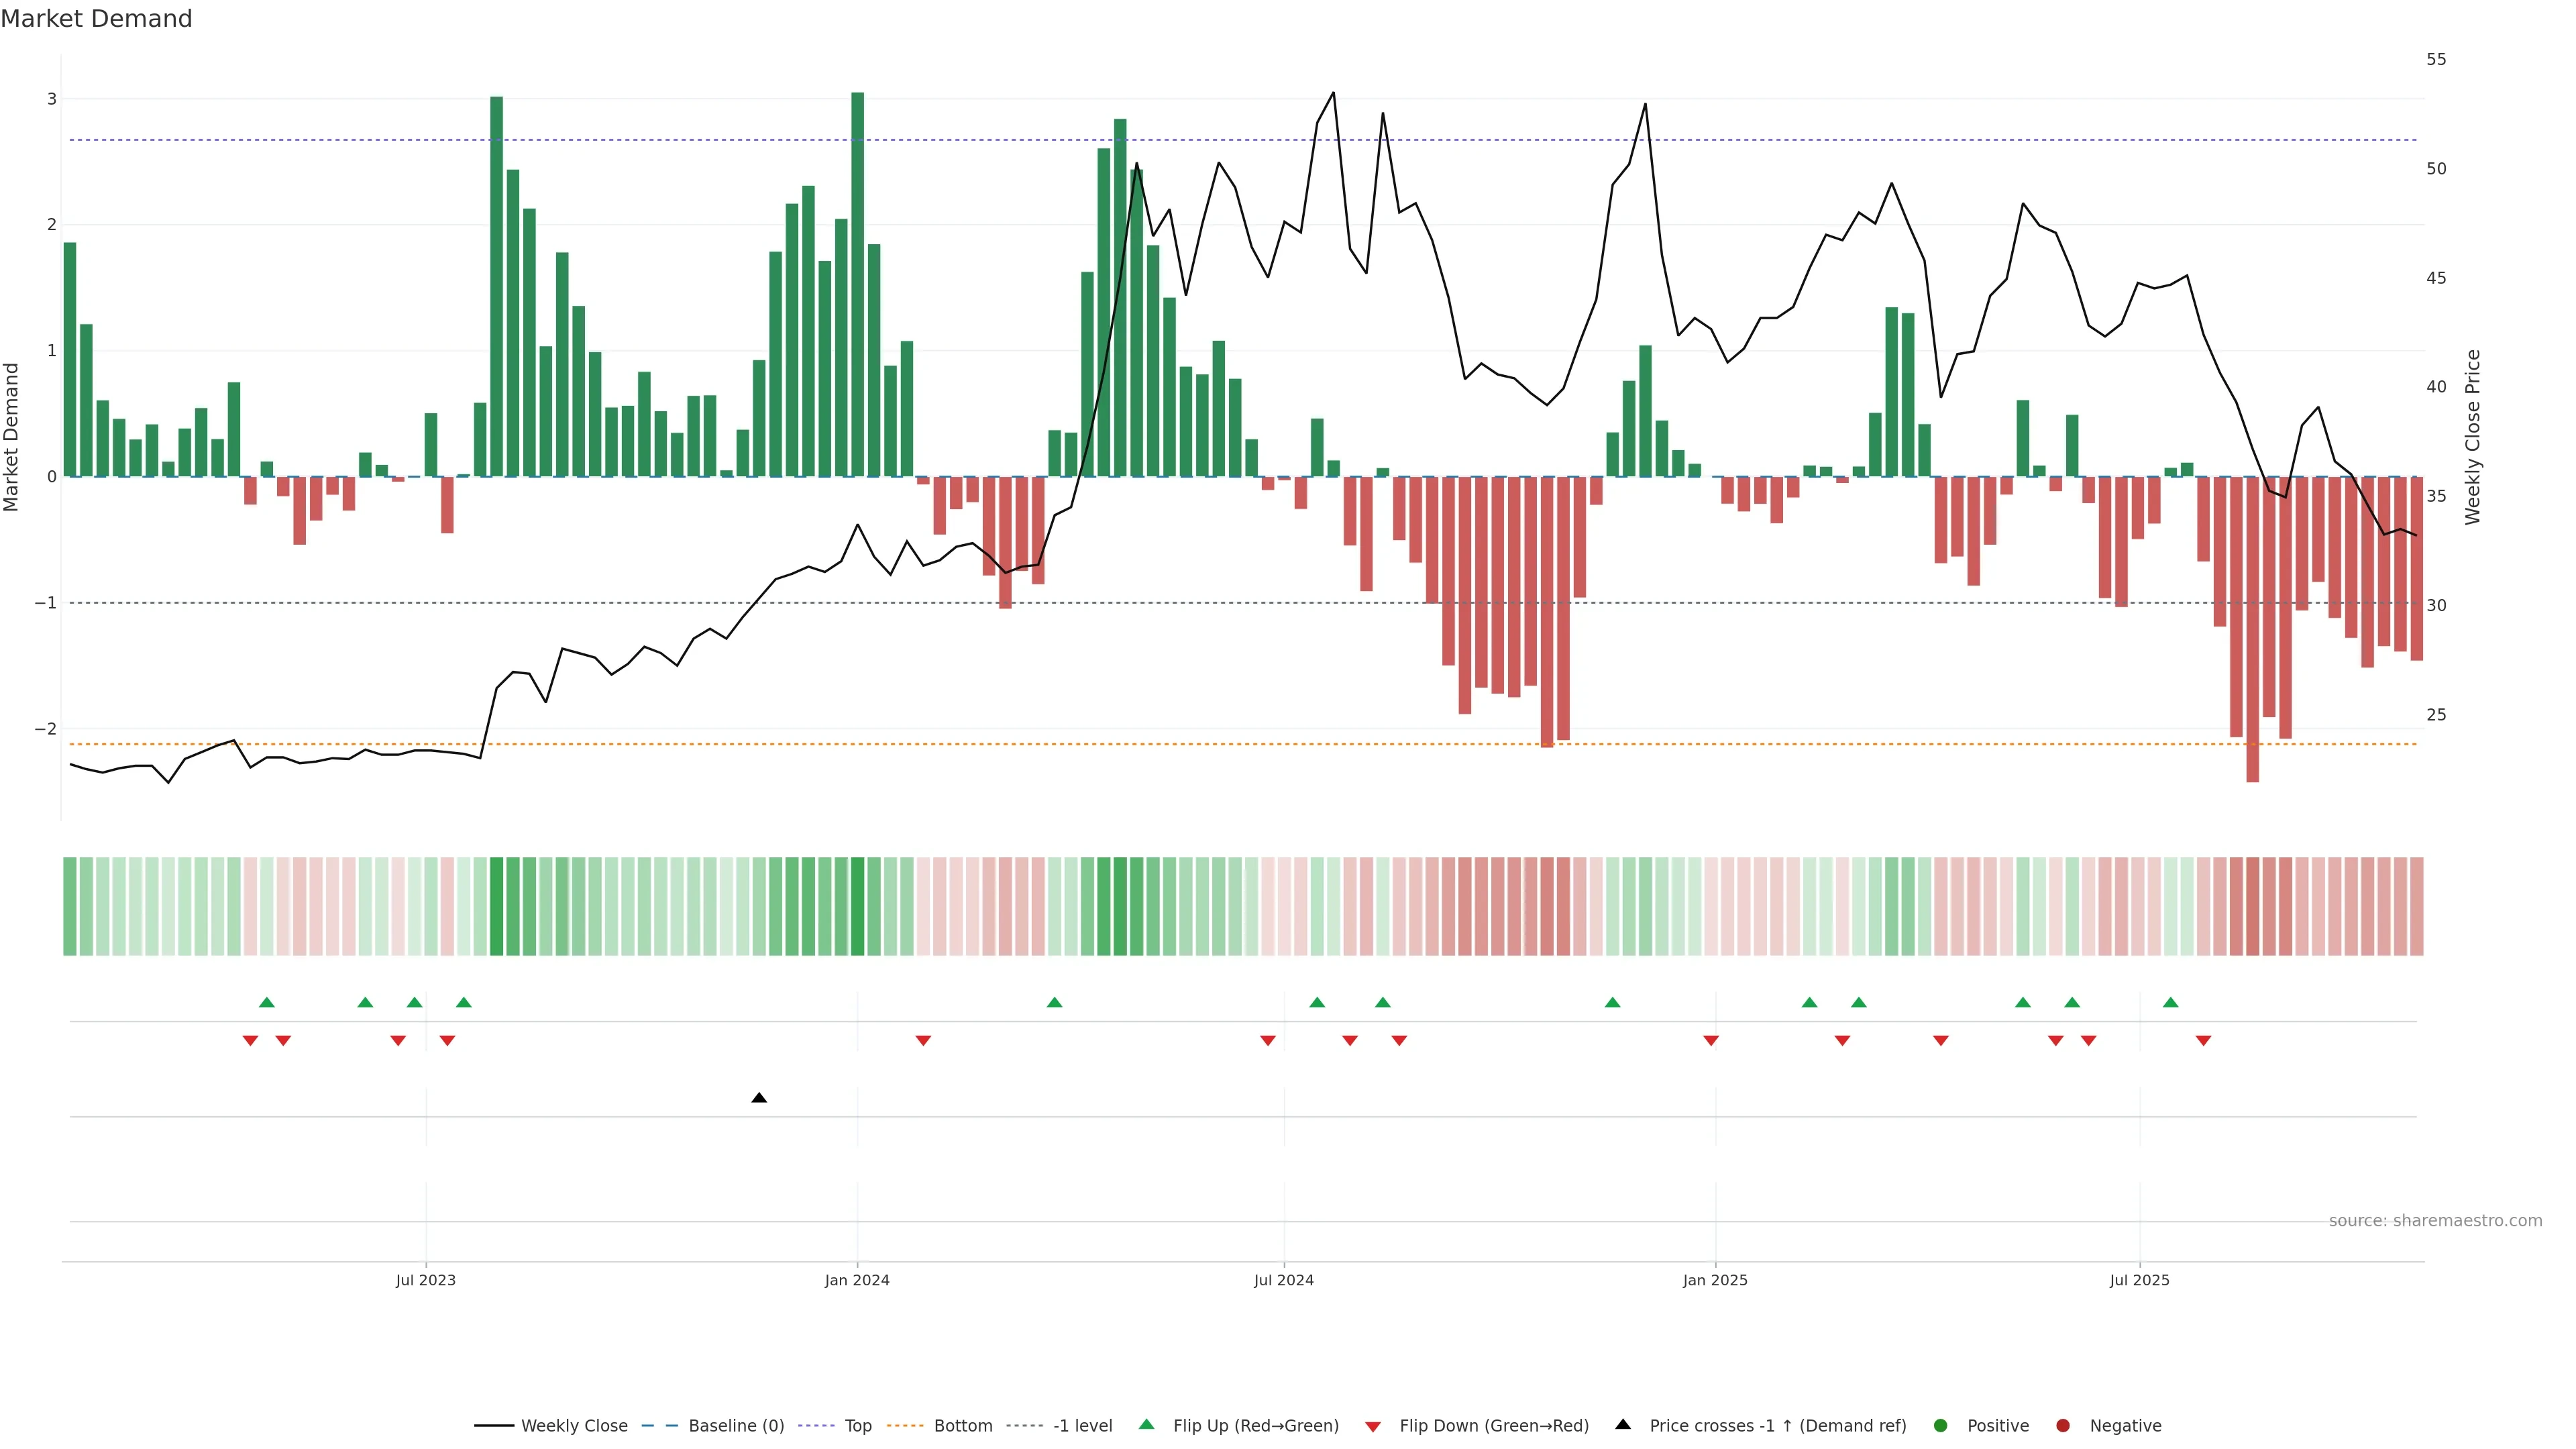The image size is (2576, 1449).
Task: Click the black price-cross triangle marker near late 2023
Action: (x=759, y=1098)
